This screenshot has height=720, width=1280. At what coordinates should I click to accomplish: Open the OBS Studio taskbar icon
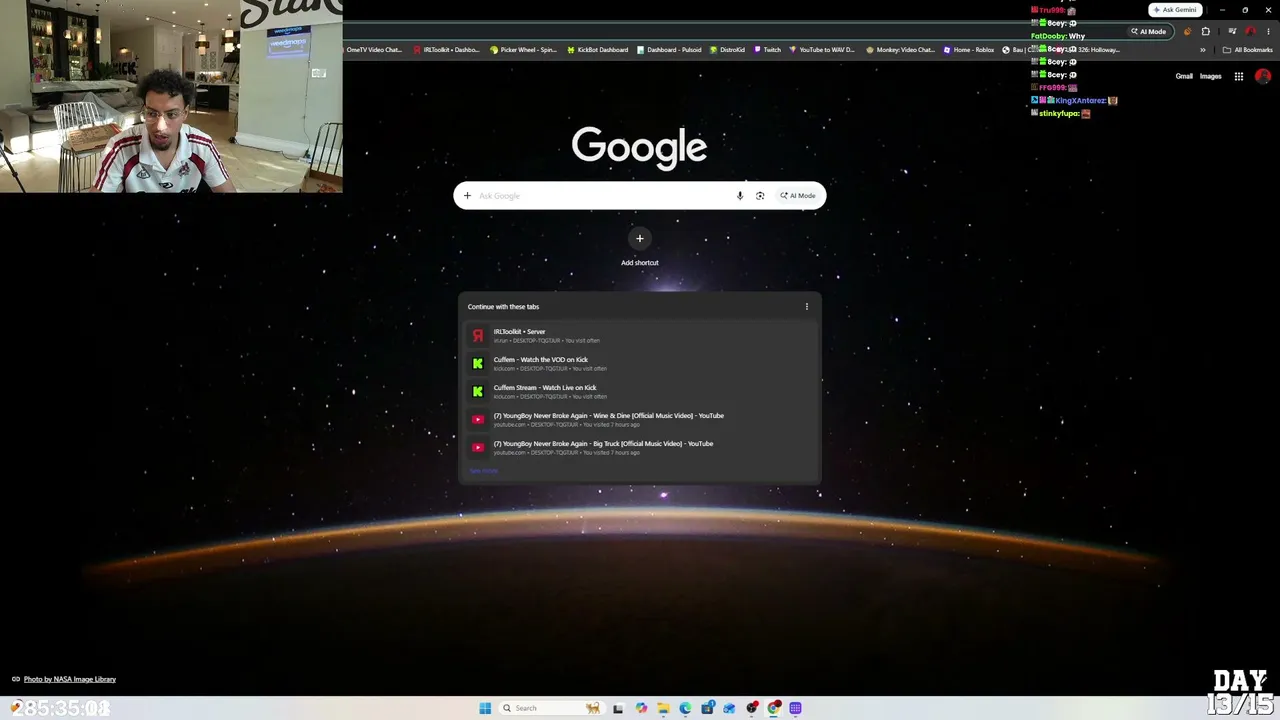click(752, 708)
